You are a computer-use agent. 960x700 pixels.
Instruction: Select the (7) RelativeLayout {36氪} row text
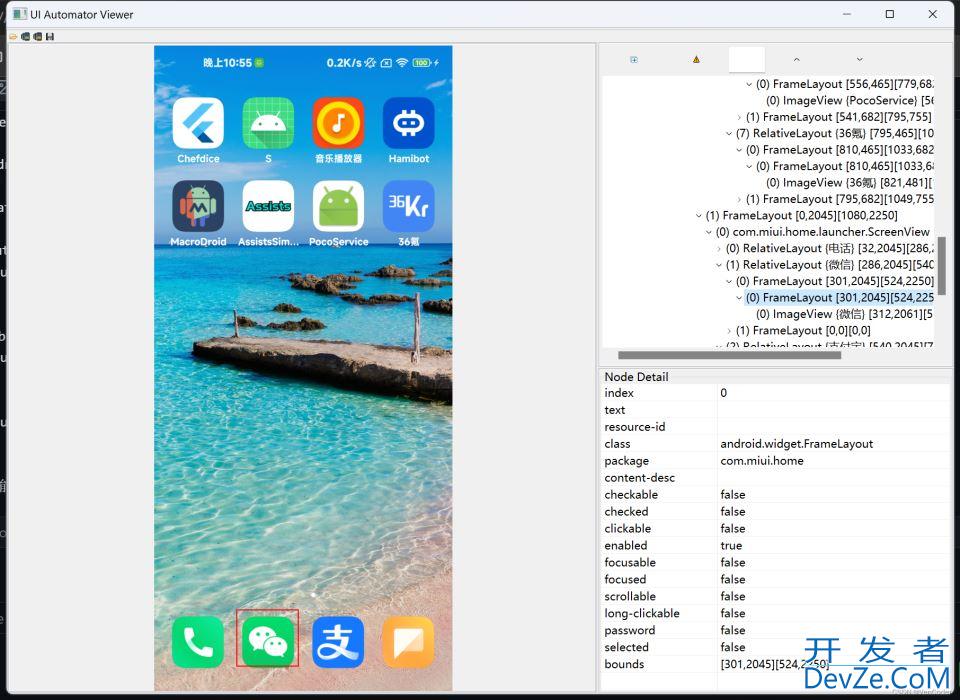(835, 134)
